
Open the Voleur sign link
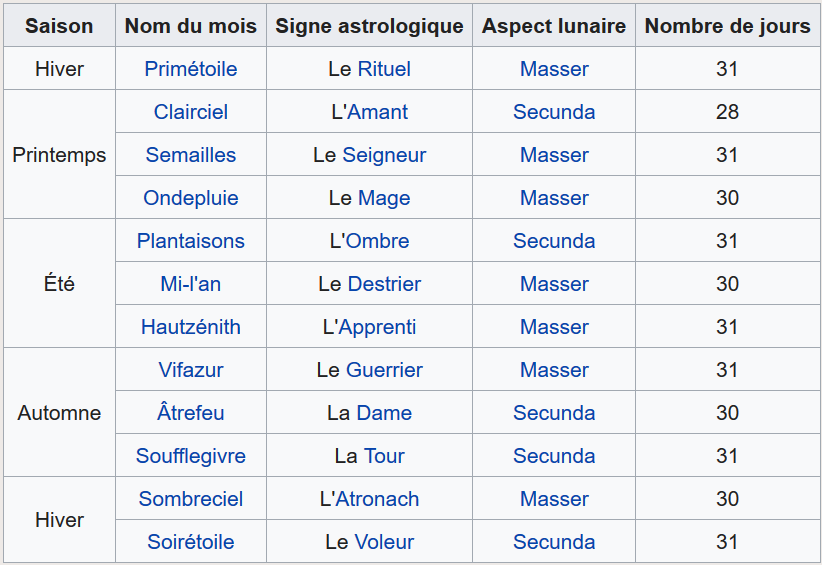coord(384,542)
